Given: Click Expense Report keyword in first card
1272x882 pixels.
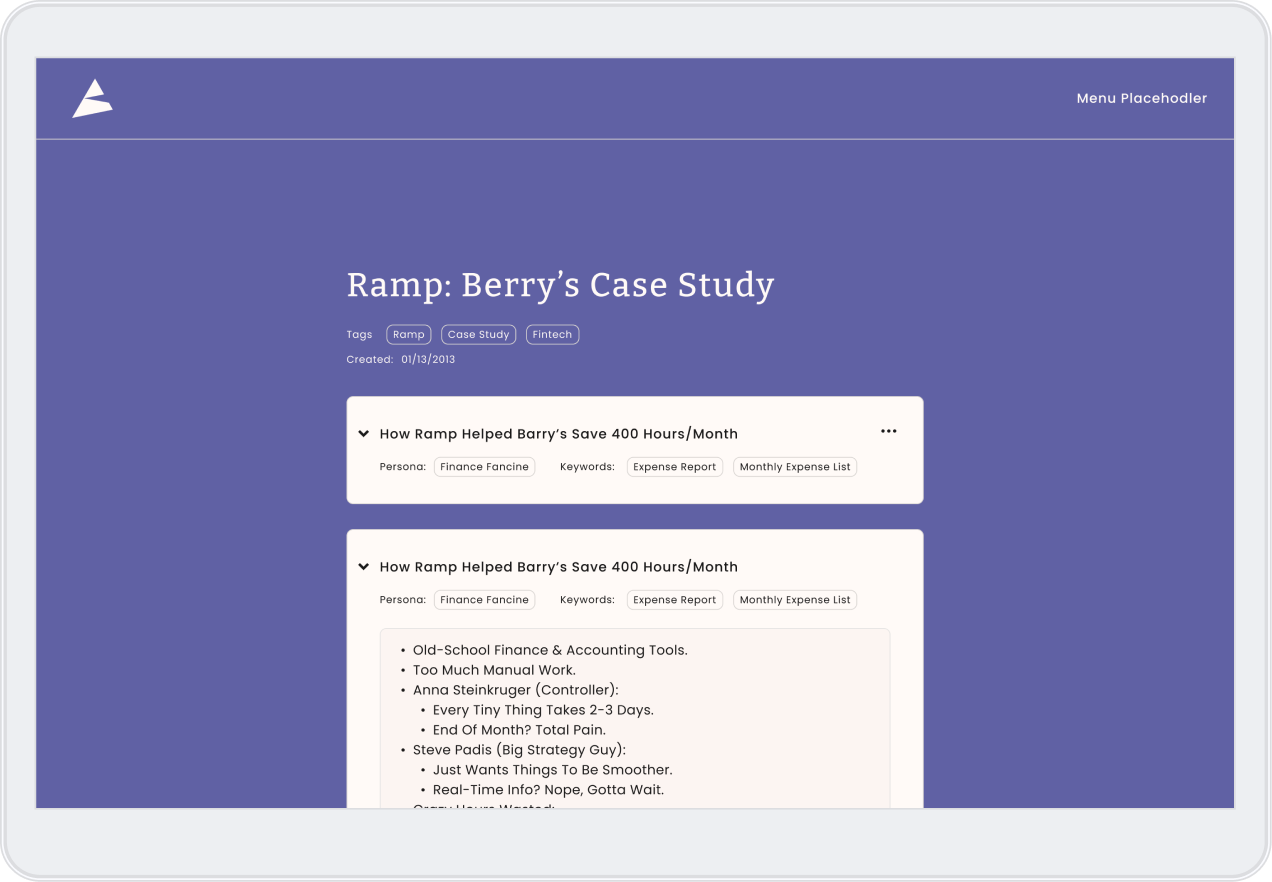Looking at the screenshot, I should tap(675, 467).
